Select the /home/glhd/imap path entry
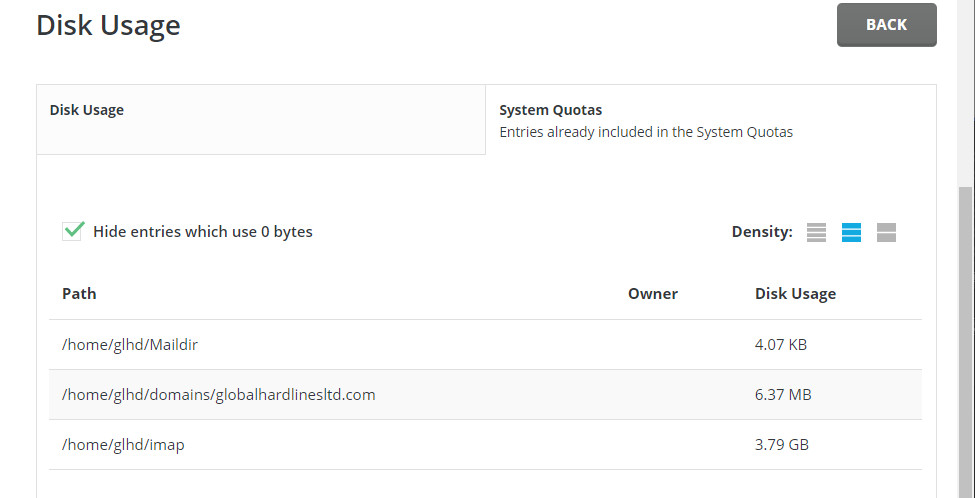The image size is (975, 498). point(123,445)
